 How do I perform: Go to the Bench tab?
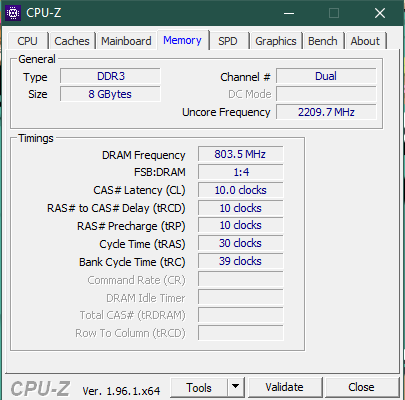pos(323,41)
